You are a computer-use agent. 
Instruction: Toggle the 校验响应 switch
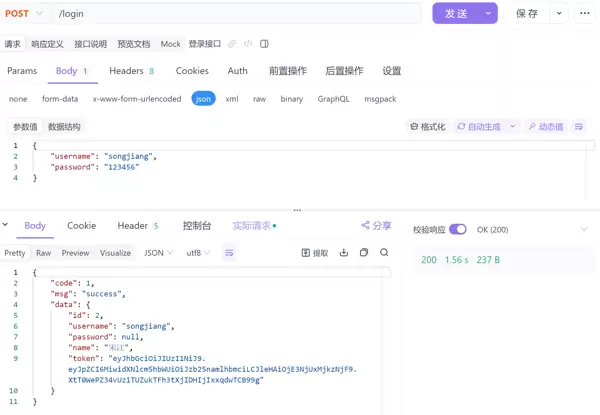pos(457,229)
